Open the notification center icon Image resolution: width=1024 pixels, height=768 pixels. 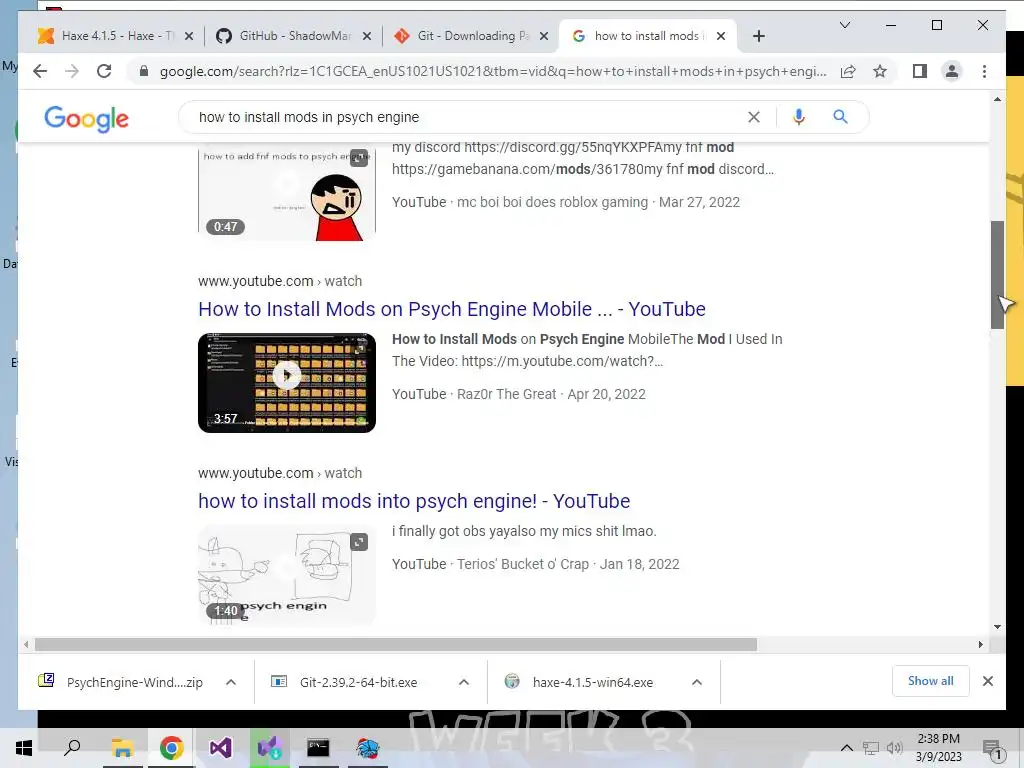(x=993, y=748)
